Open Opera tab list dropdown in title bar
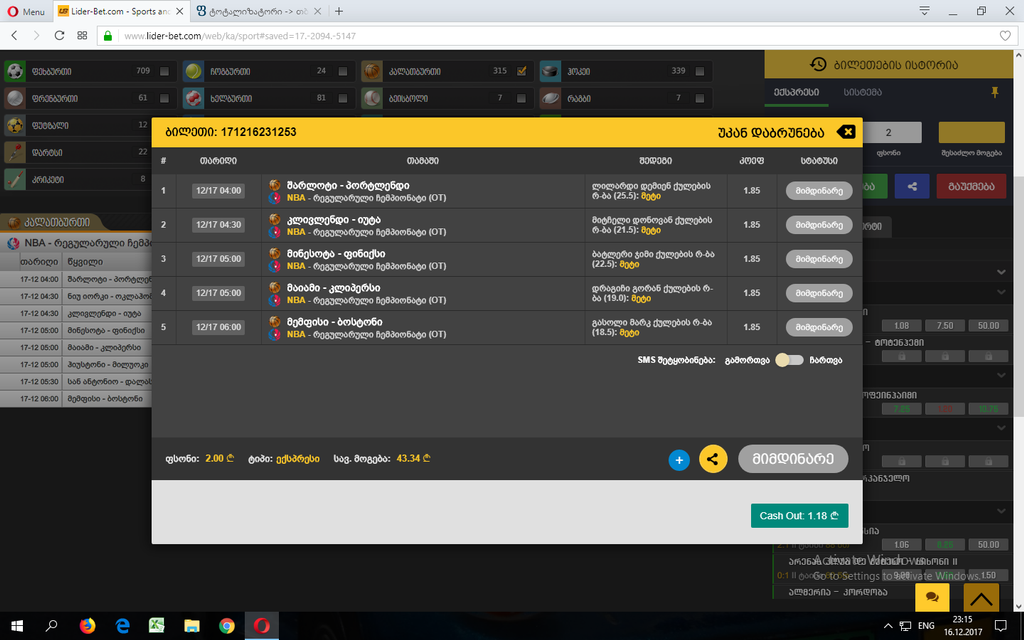This screenshot has width=1024, height=640. click(924, 11)
